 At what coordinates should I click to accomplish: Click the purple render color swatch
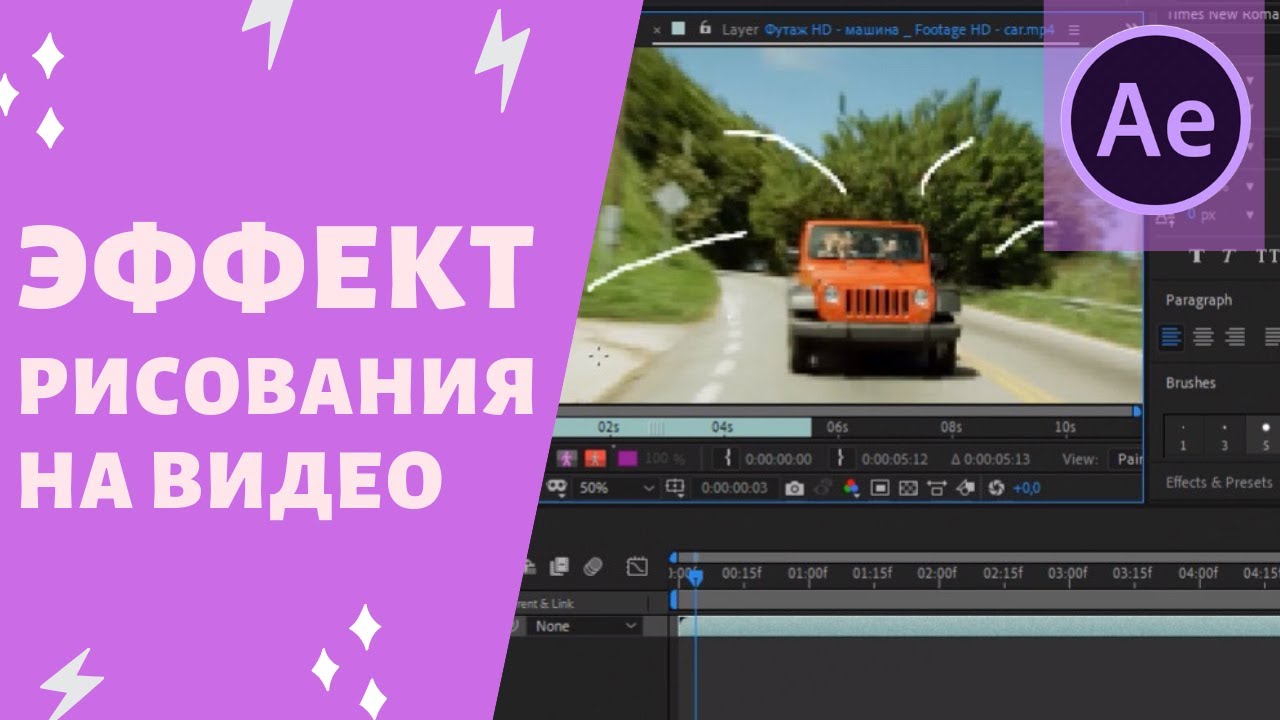click(627, 459)
